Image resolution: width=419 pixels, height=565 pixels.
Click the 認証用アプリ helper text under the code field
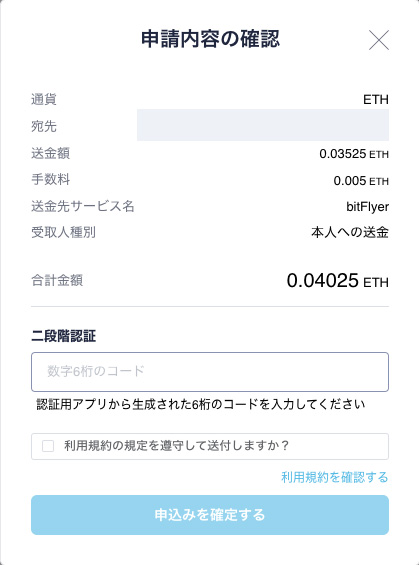(x=201, y=405)
